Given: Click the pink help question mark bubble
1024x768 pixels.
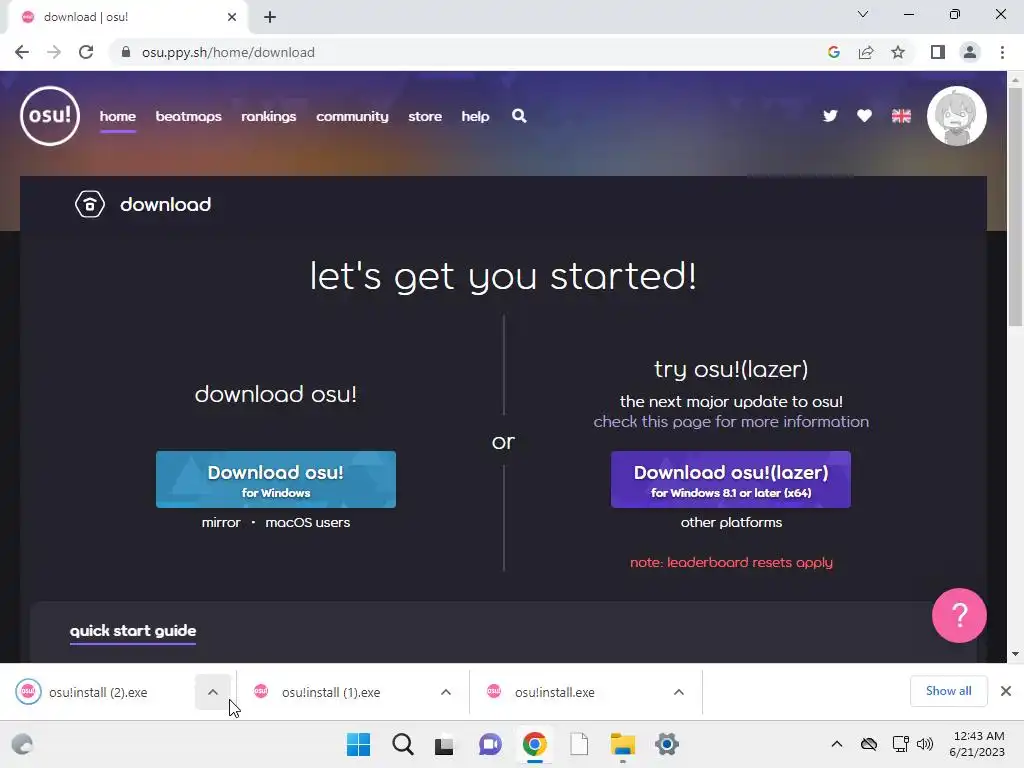Looking at the screenshot, I should coord(959,615).
